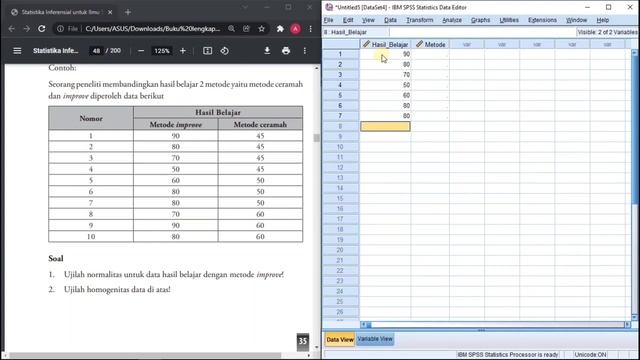Open the SPSS Help menu
This screenshot has width=640, height=360.
pyautogui.click(x=603, y=20)
